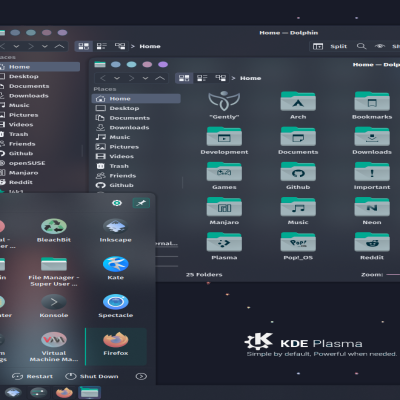The height and width of the screenshot is (400, 400).
Task: Open back-history dropdown chevron in front Dolphin window
Action: tap(117, 78)
